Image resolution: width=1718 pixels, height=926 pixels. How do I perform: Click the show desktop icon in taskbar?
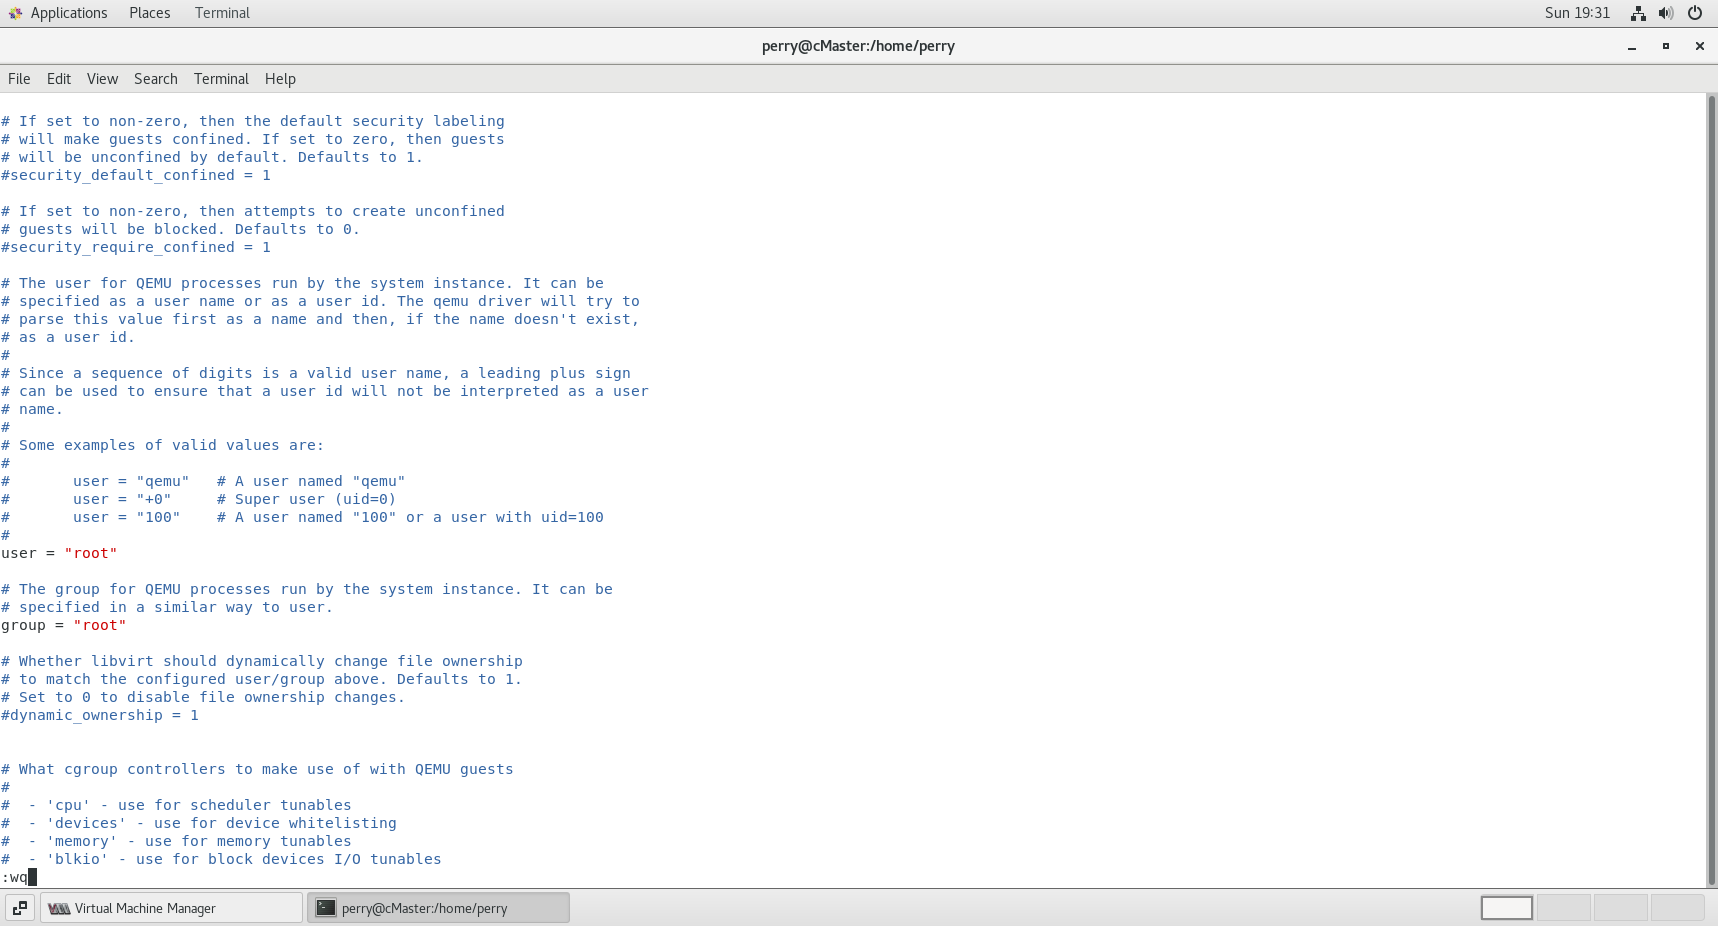point(19,908)
